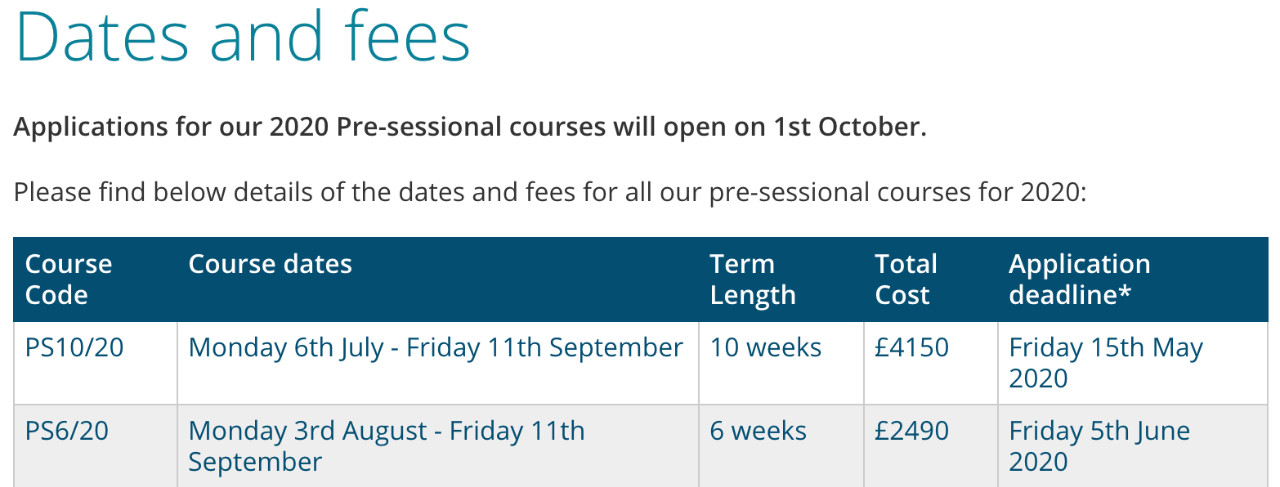Viewport: 1280px width, 487px height.
Task: Select the £2490 total cost cell
Action: pyautogui.click(x=911, y=431)
